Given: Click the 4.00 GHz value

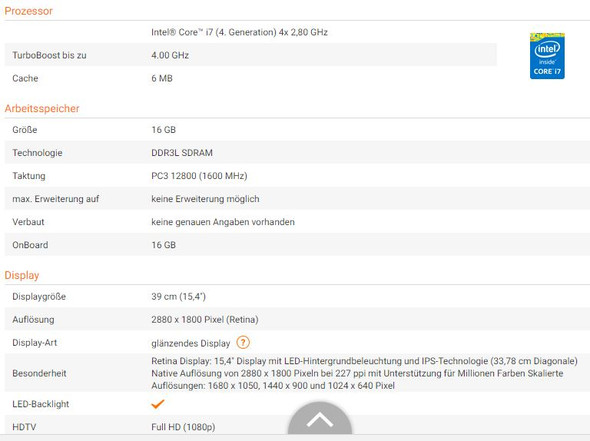Looking at the screenshot, I should [x=170, y=55].
